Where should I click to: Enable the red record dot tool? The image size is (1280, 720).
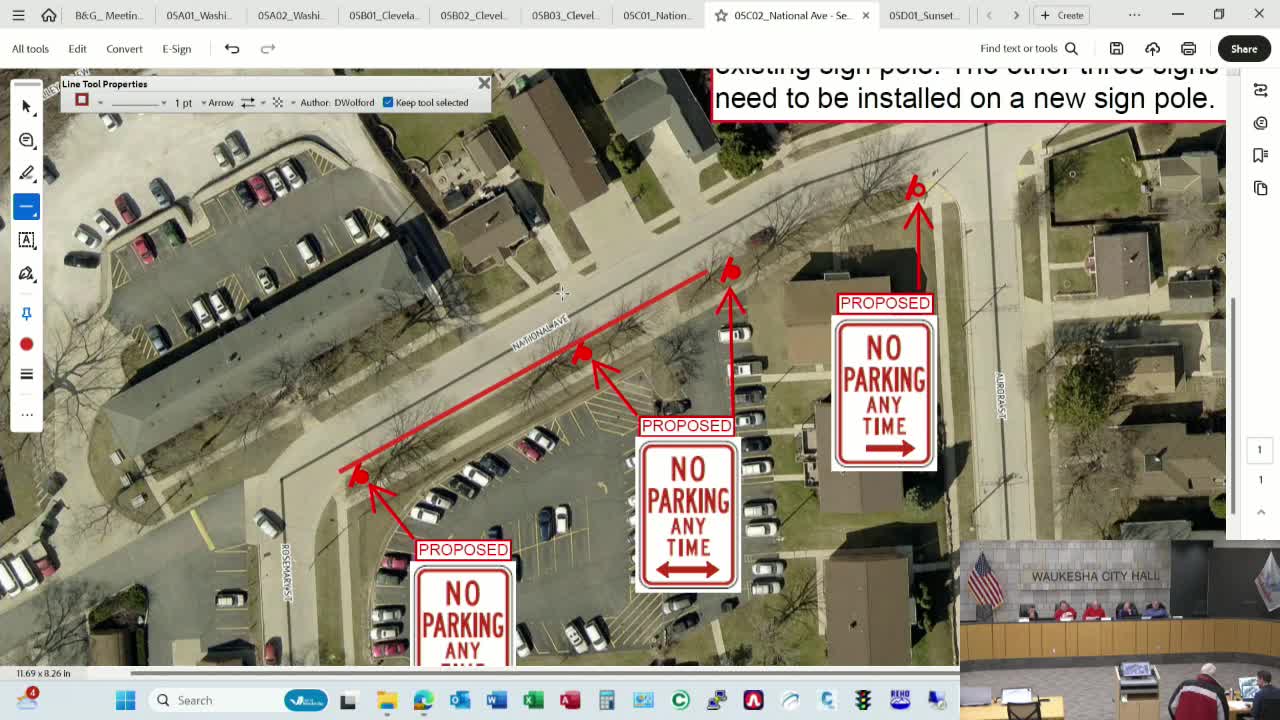coord(27,344)
